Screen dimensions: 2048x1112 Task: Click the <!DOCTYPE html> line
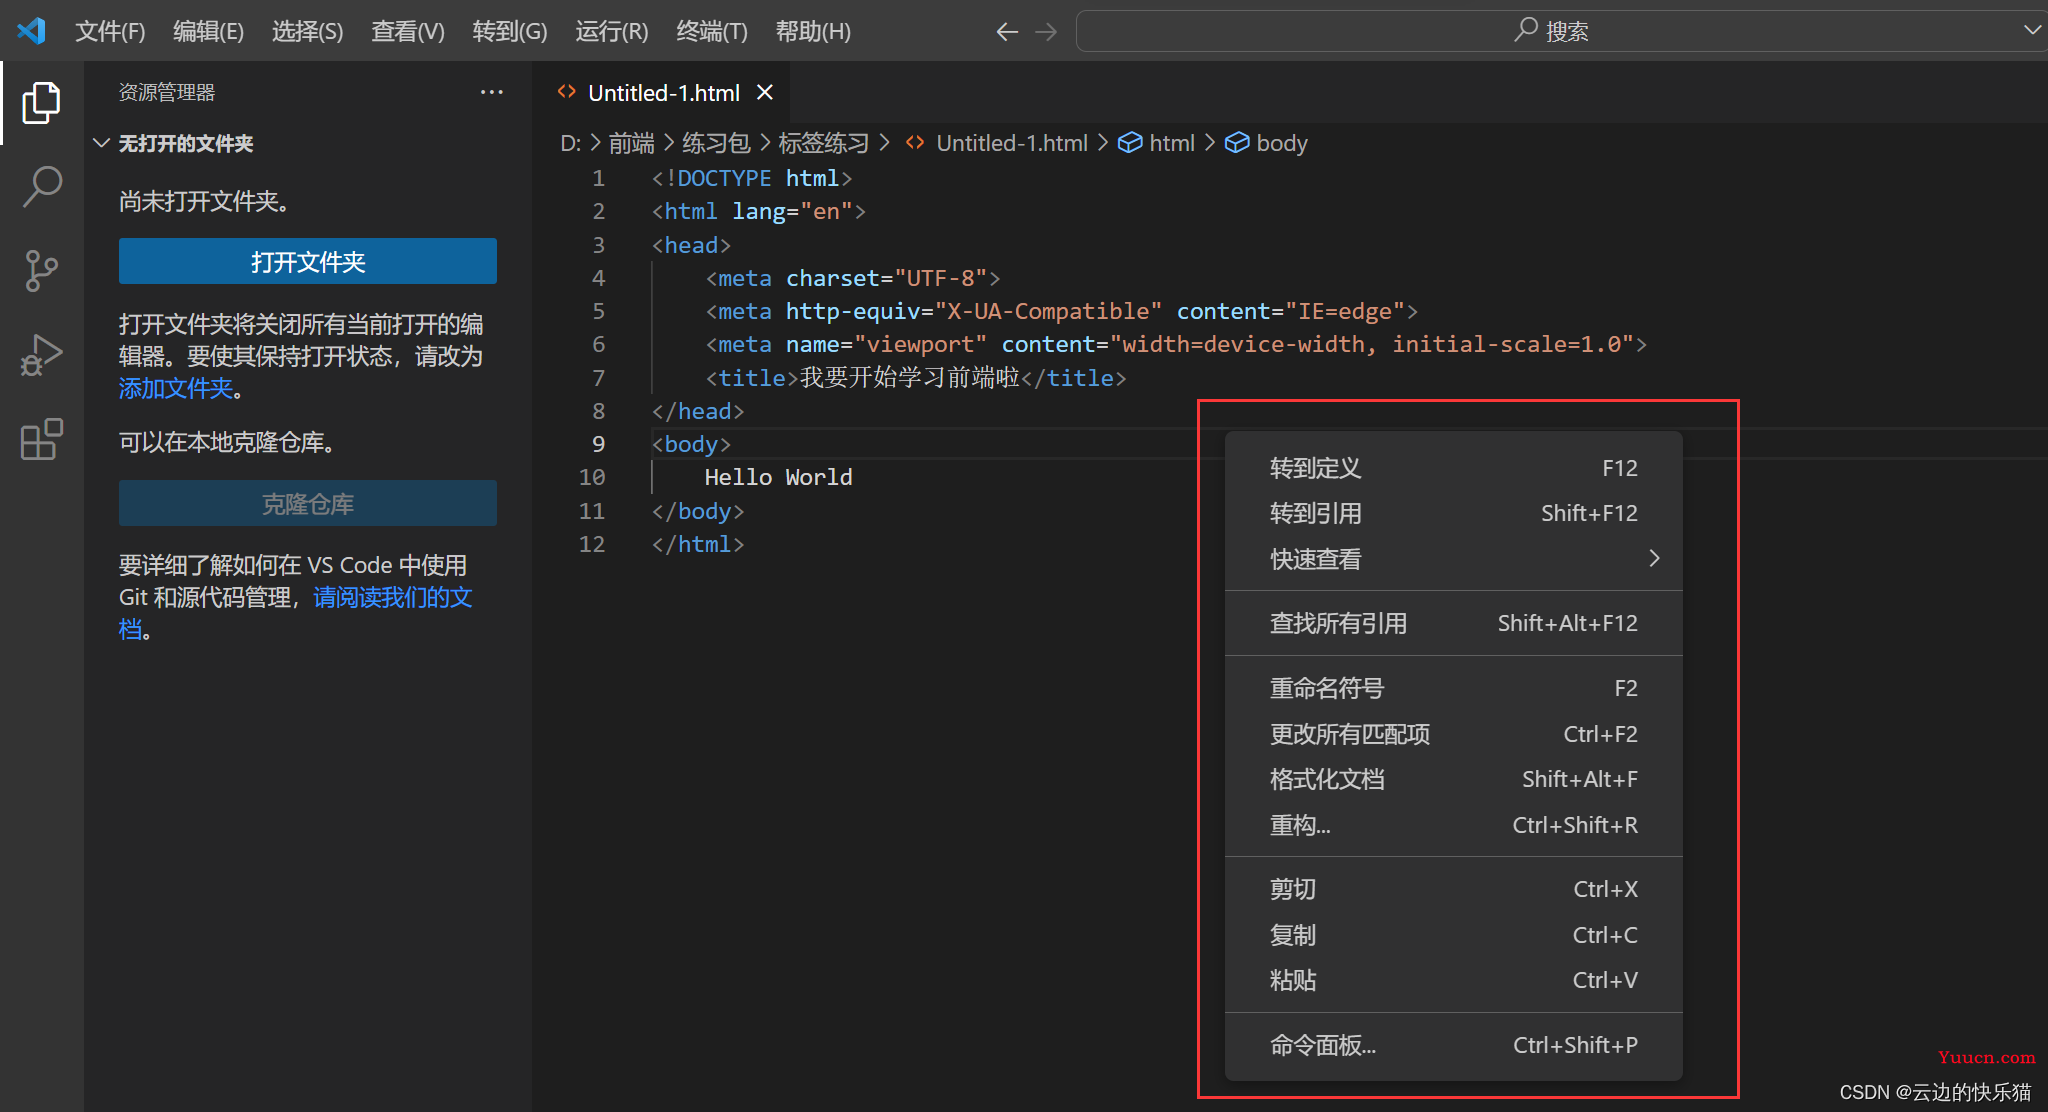click(x=752, y=178)
